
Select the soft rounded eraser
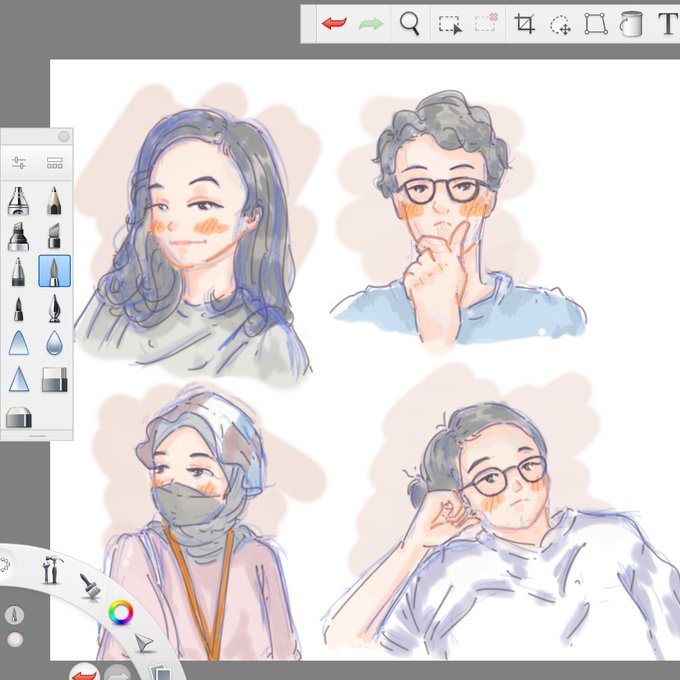19,418
